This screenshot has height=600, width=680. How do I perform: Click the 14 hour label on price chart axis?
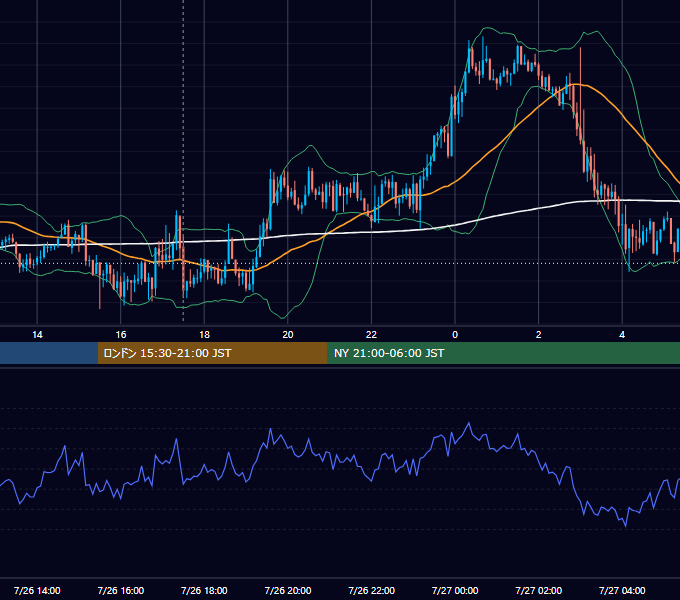37,335
